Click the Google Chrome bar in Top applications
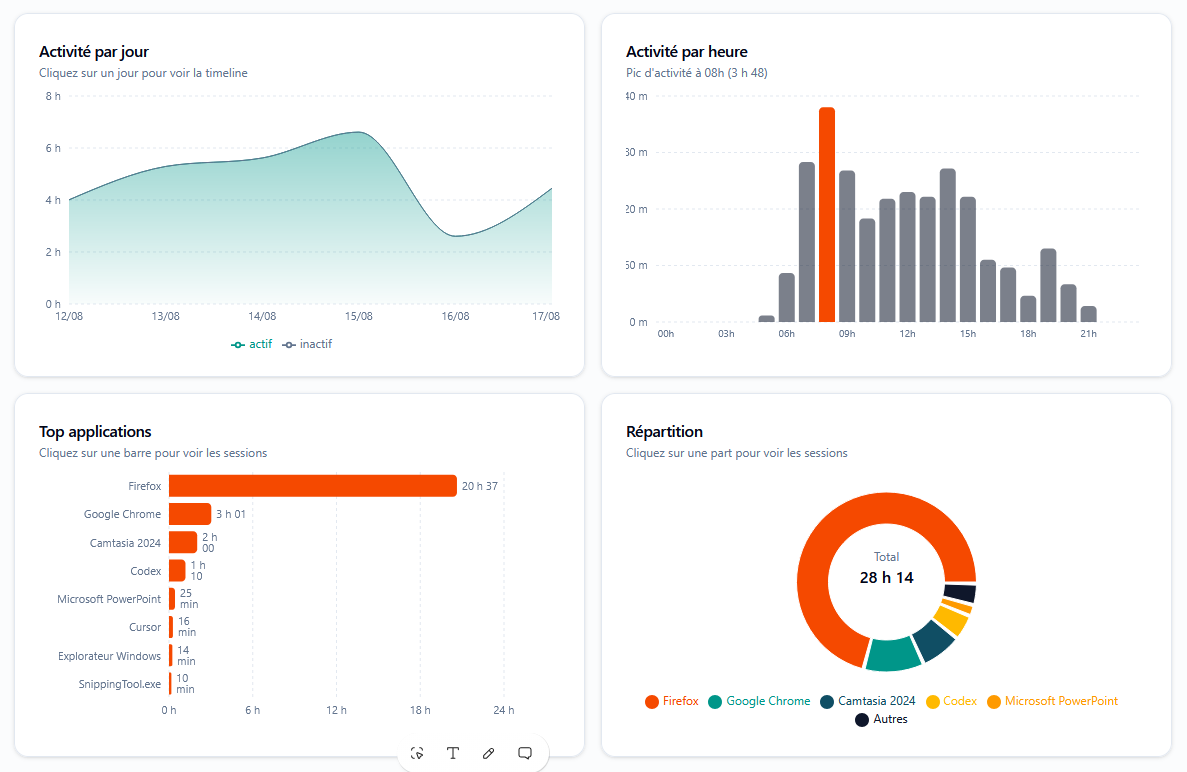Screen dimensions: 1187x772 190,514
